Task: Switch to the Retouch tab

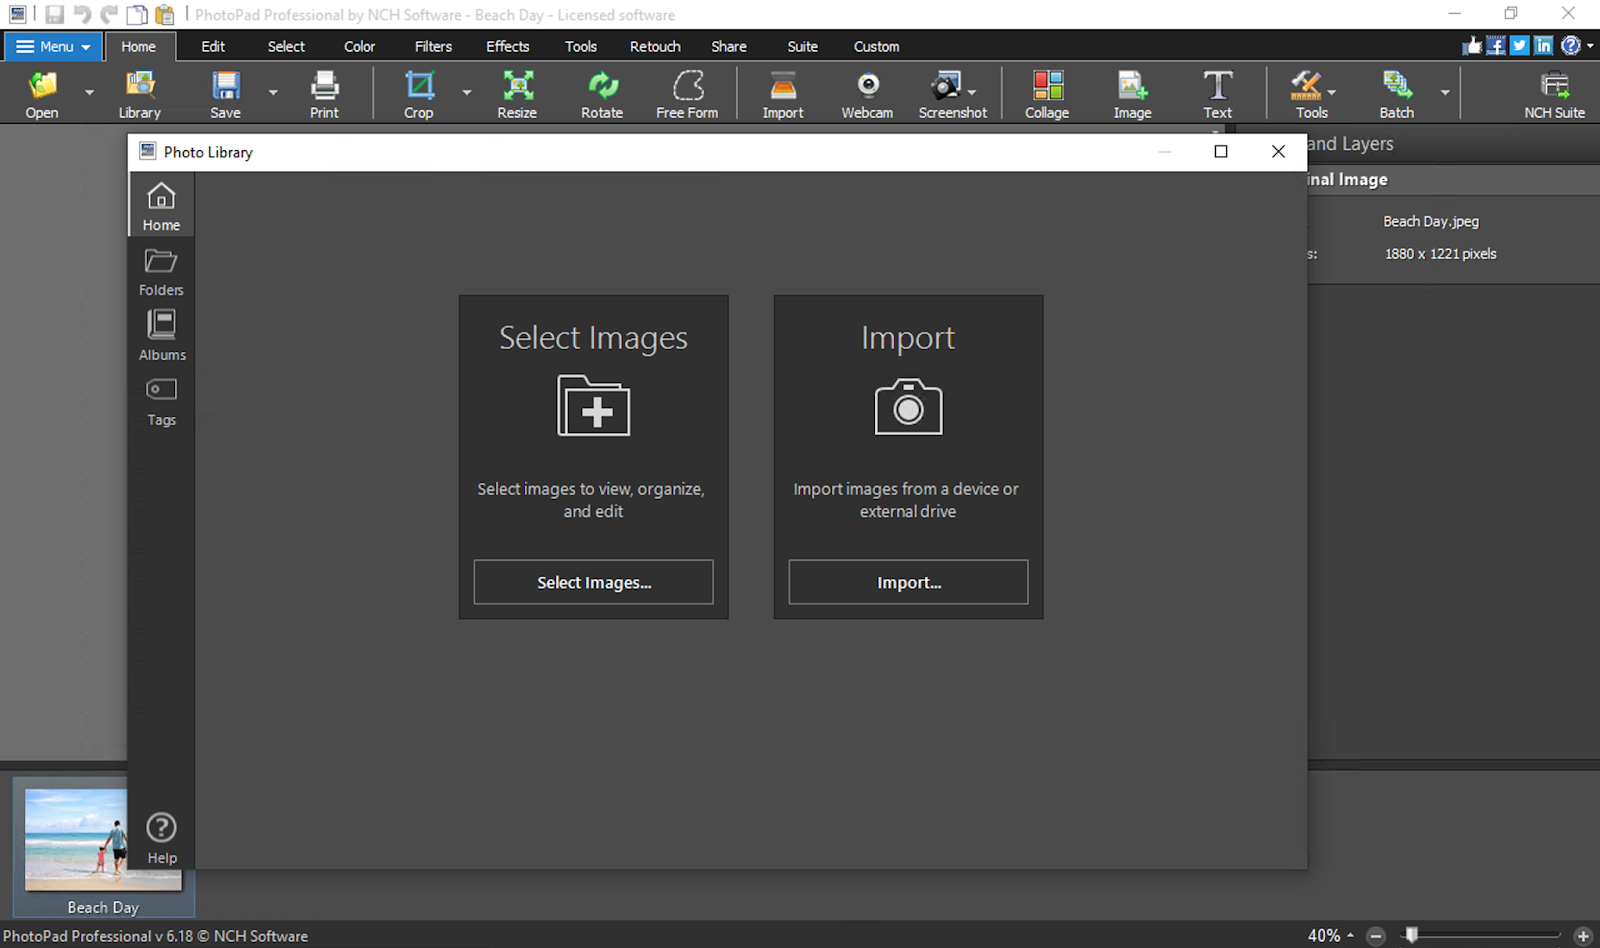Action: (655, 46)
